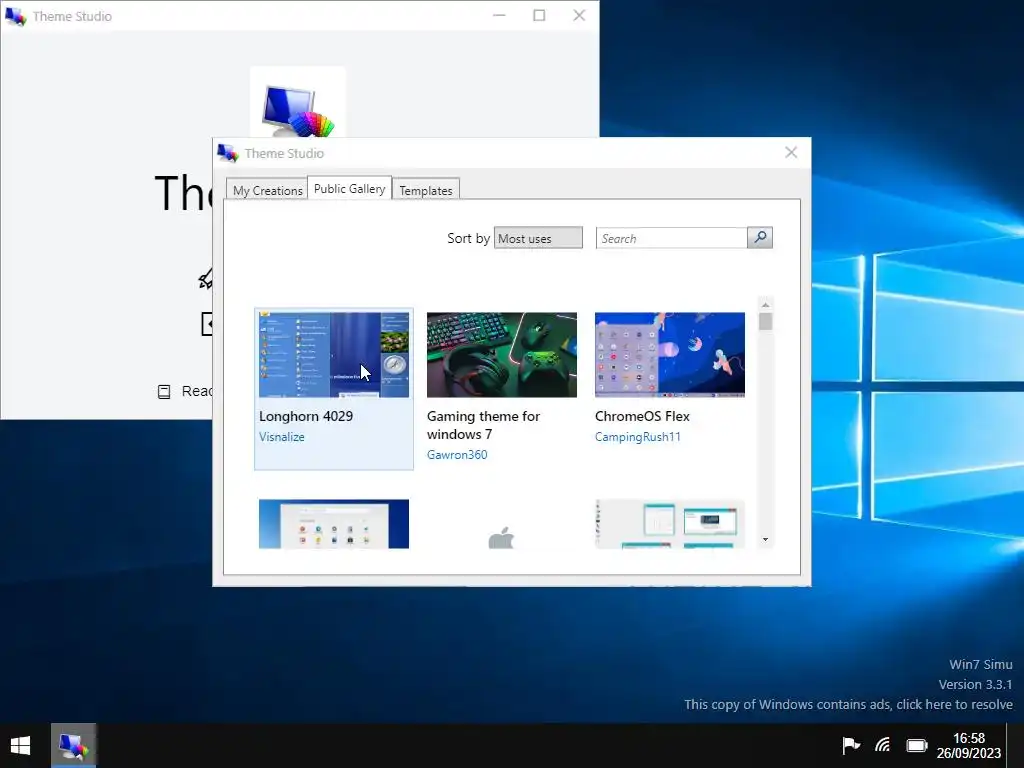Screen dimensions: 1024x768
Task: Open the Longhorn 4029 theme thumbnail
Action: [x=334, y=355]
